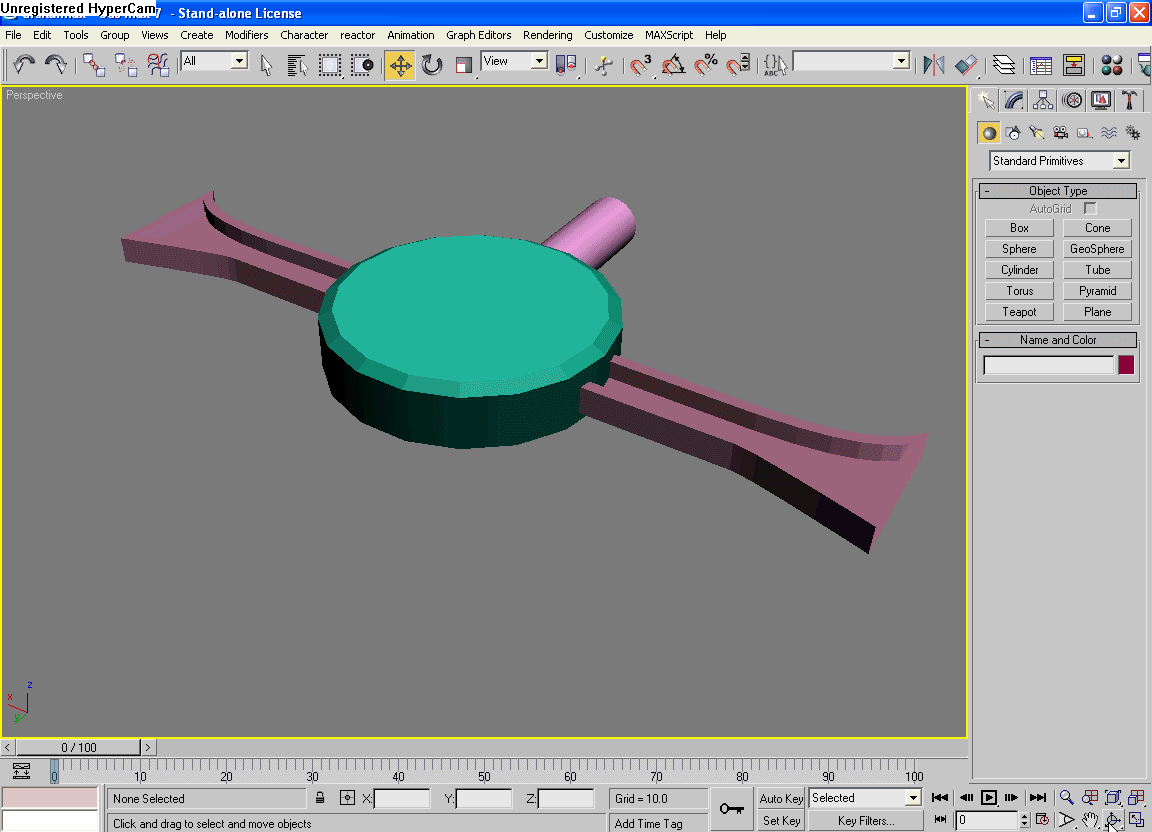This screenshot has width=1152, height=832.
Task: Click the Select and Link icon
Action: pos(94,66)
